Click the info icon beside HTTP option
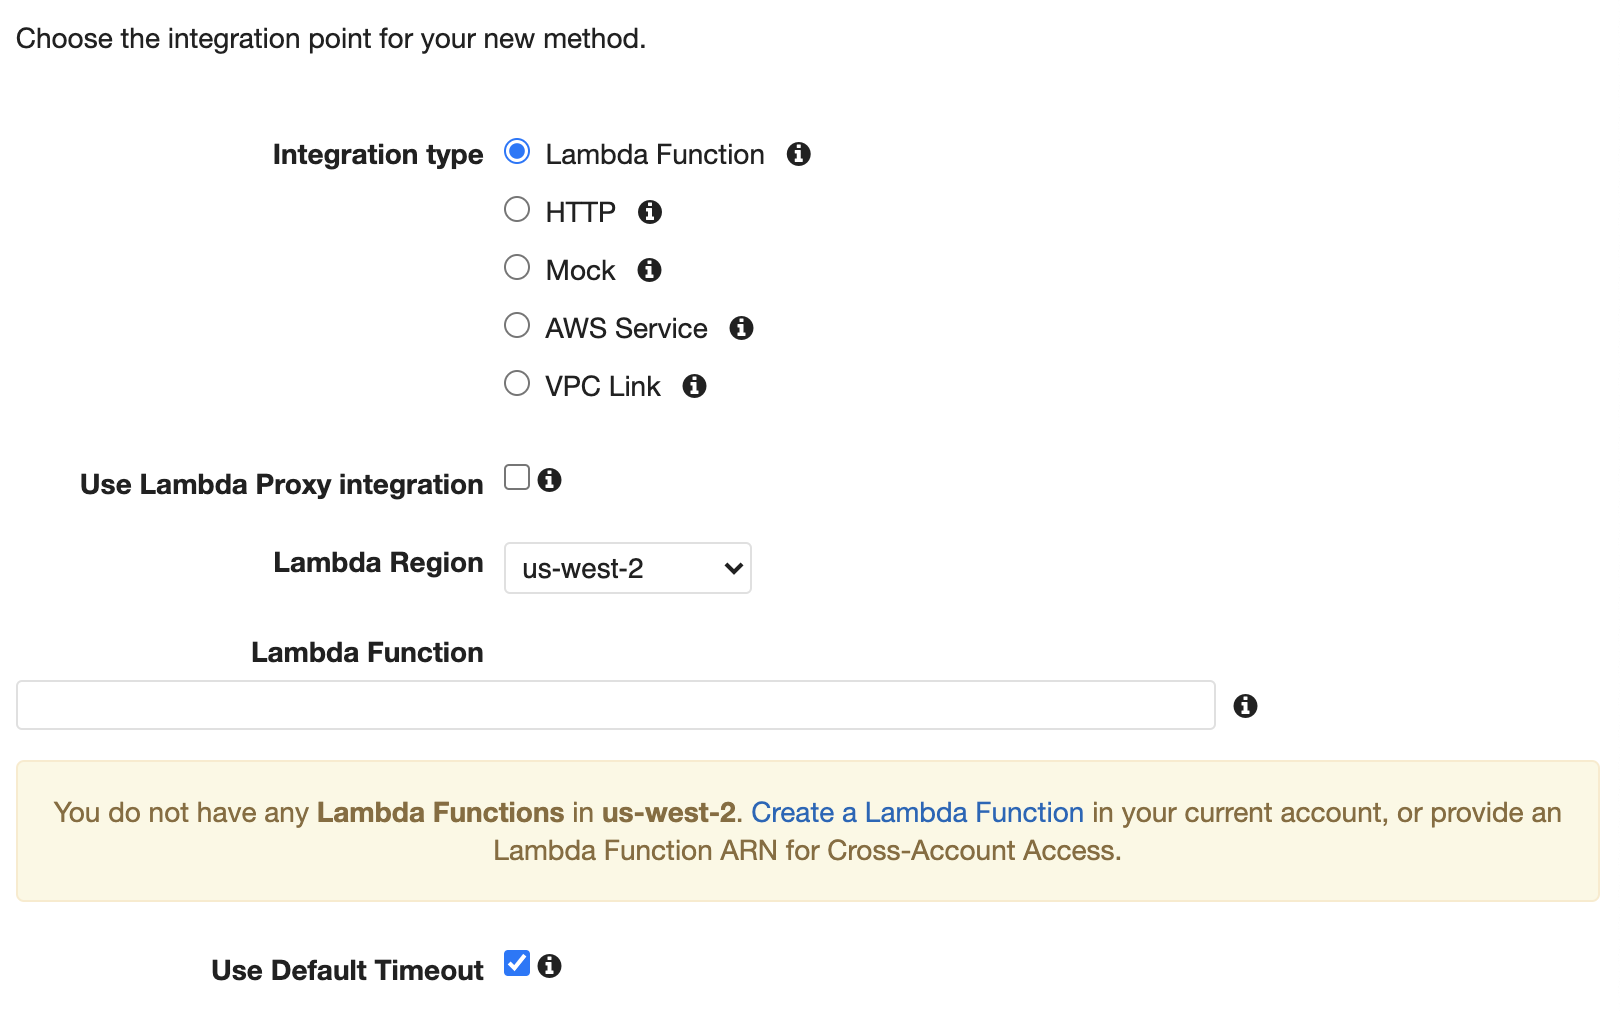The height and width of the screenshot is (1012, 1620). point(650,212)
